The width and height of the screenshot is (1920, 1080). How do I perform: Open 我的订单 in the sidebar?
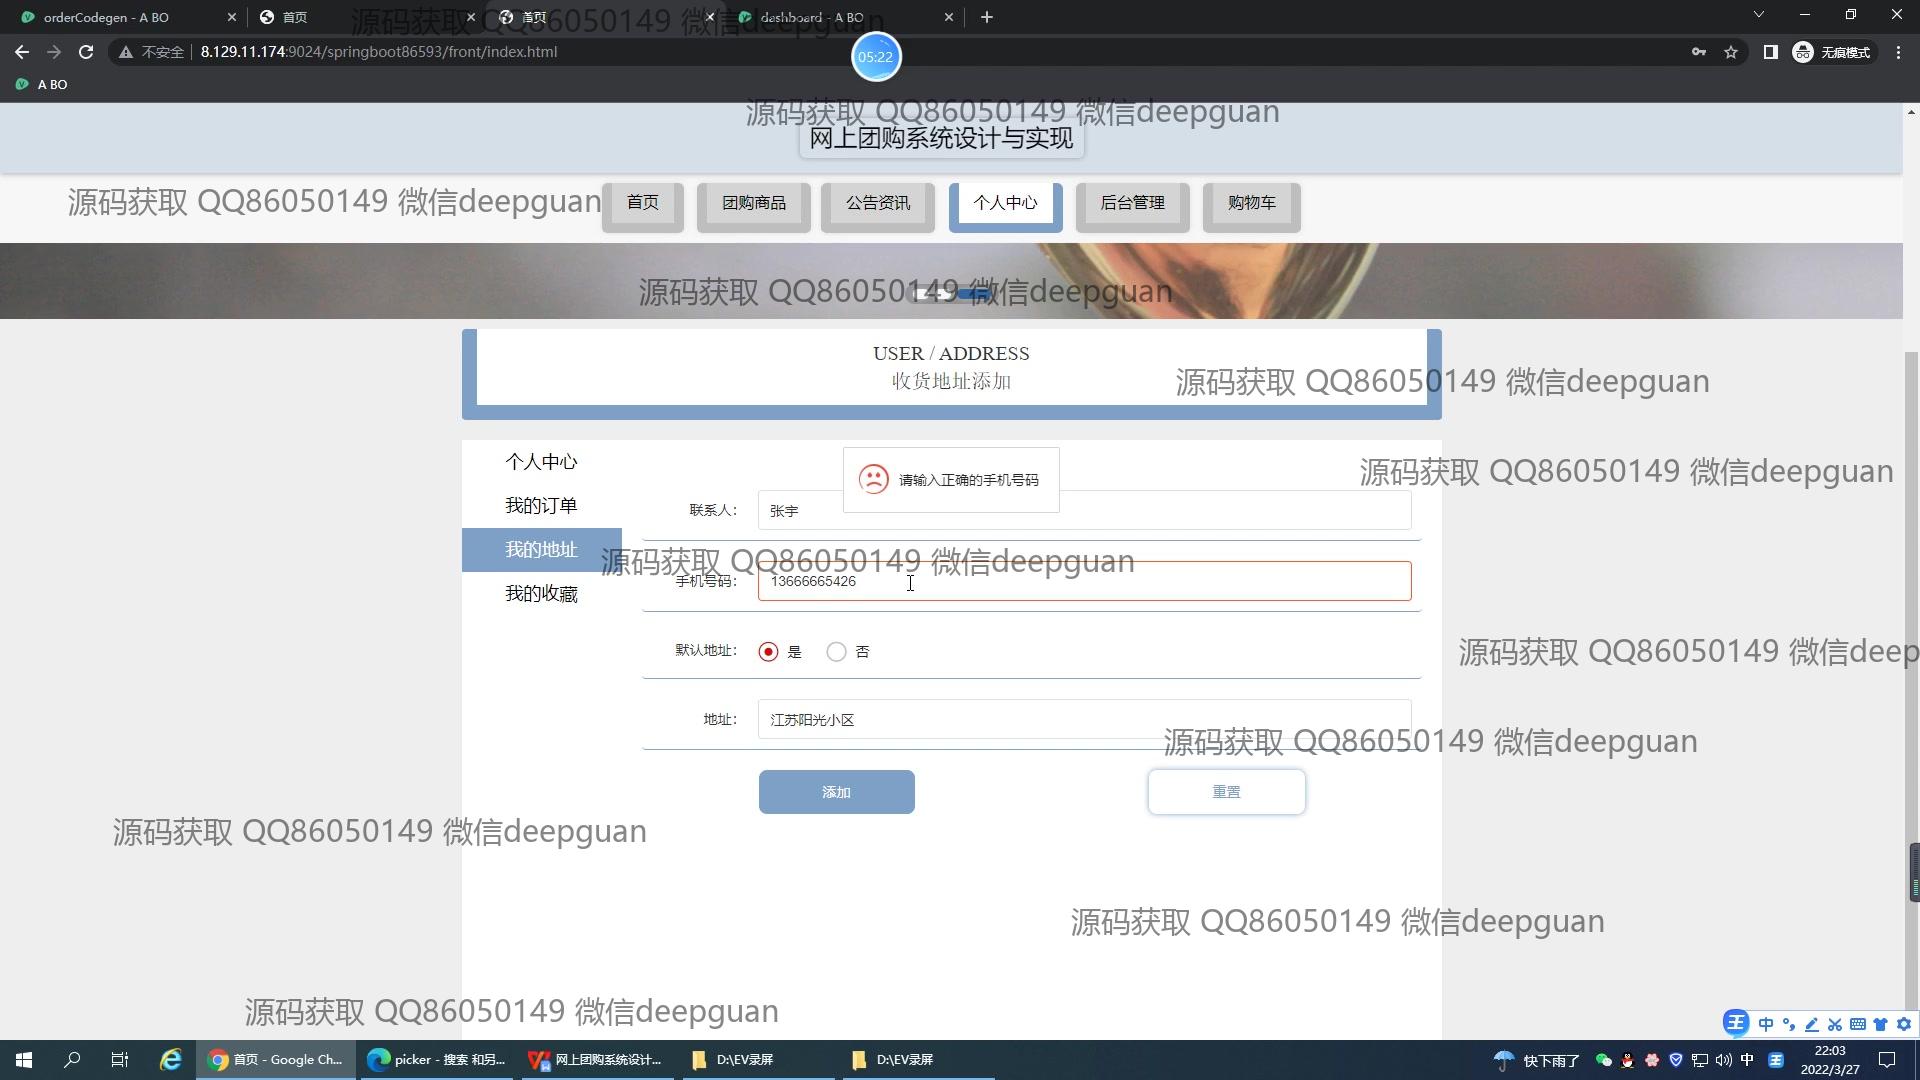point(541,506)
